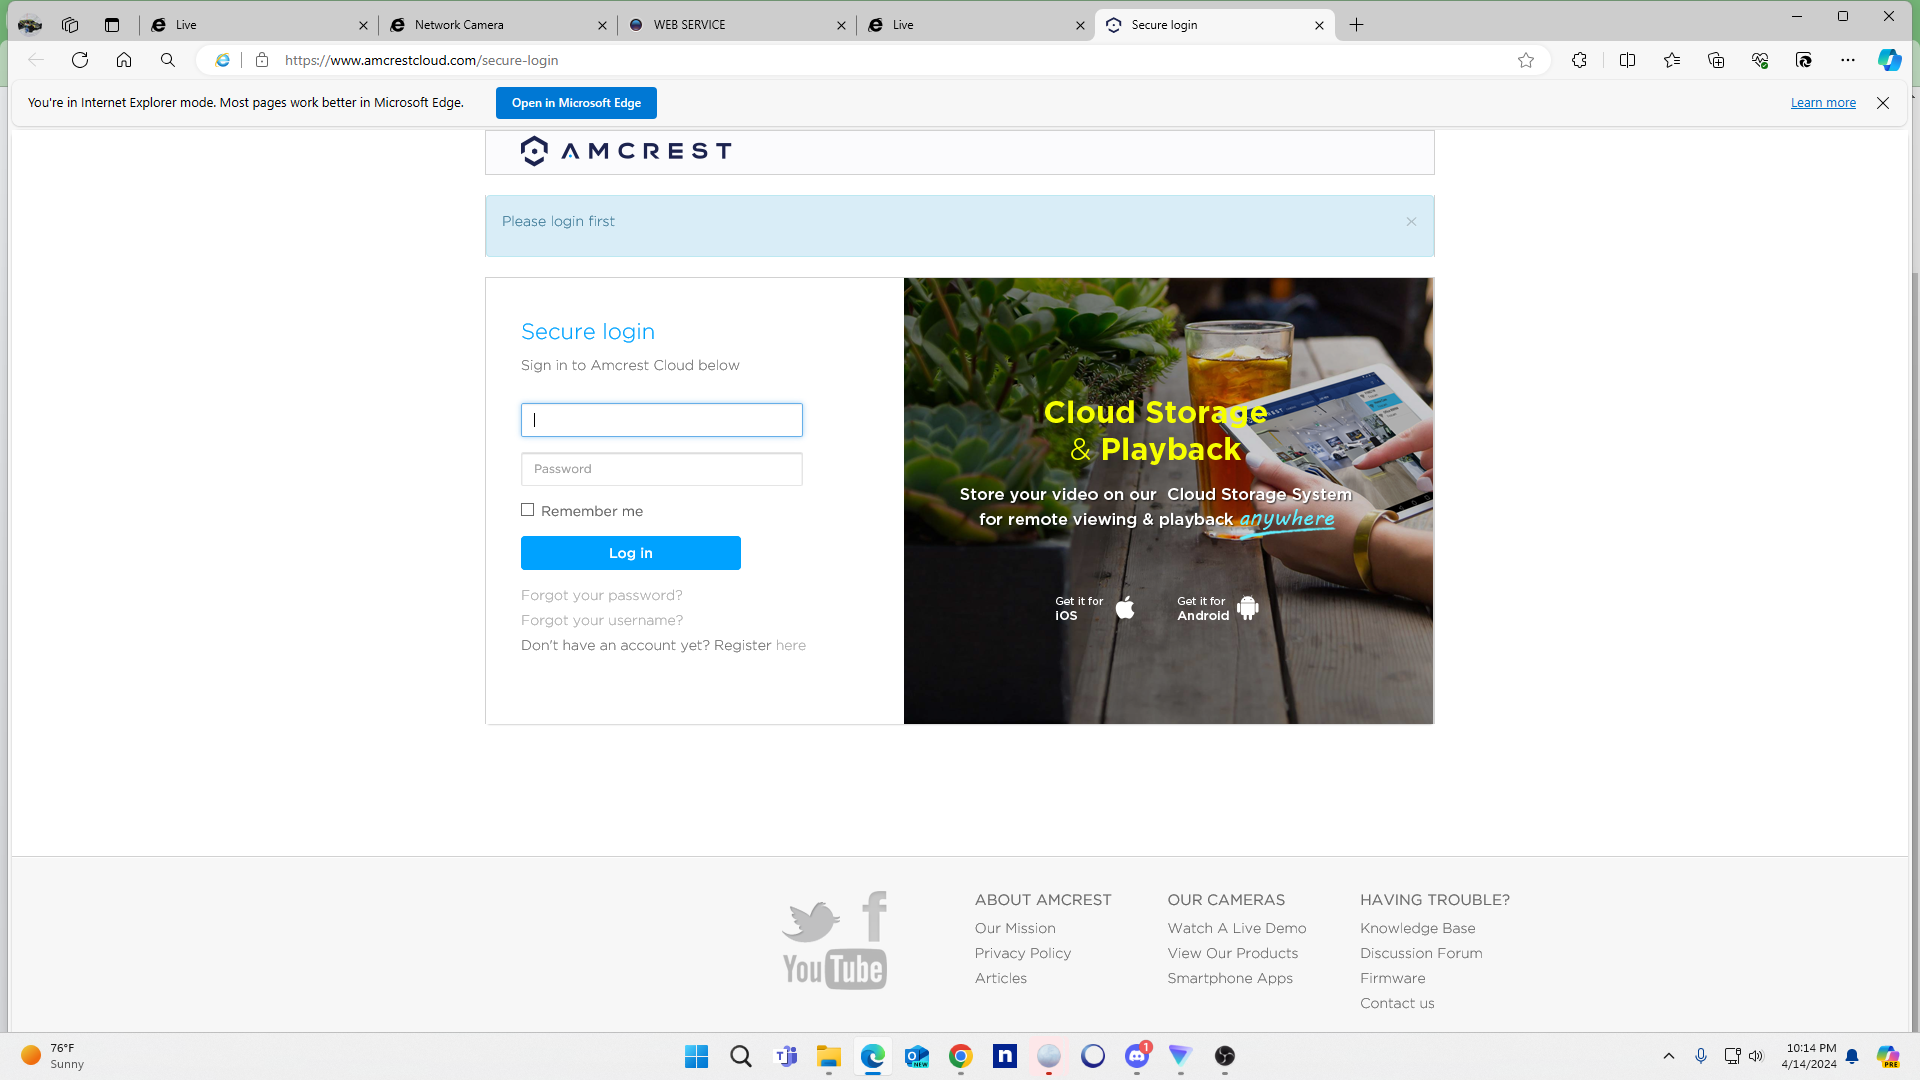Click the Learn more link for Edge mode
1920x1080 pixels.
[1824, 103]
